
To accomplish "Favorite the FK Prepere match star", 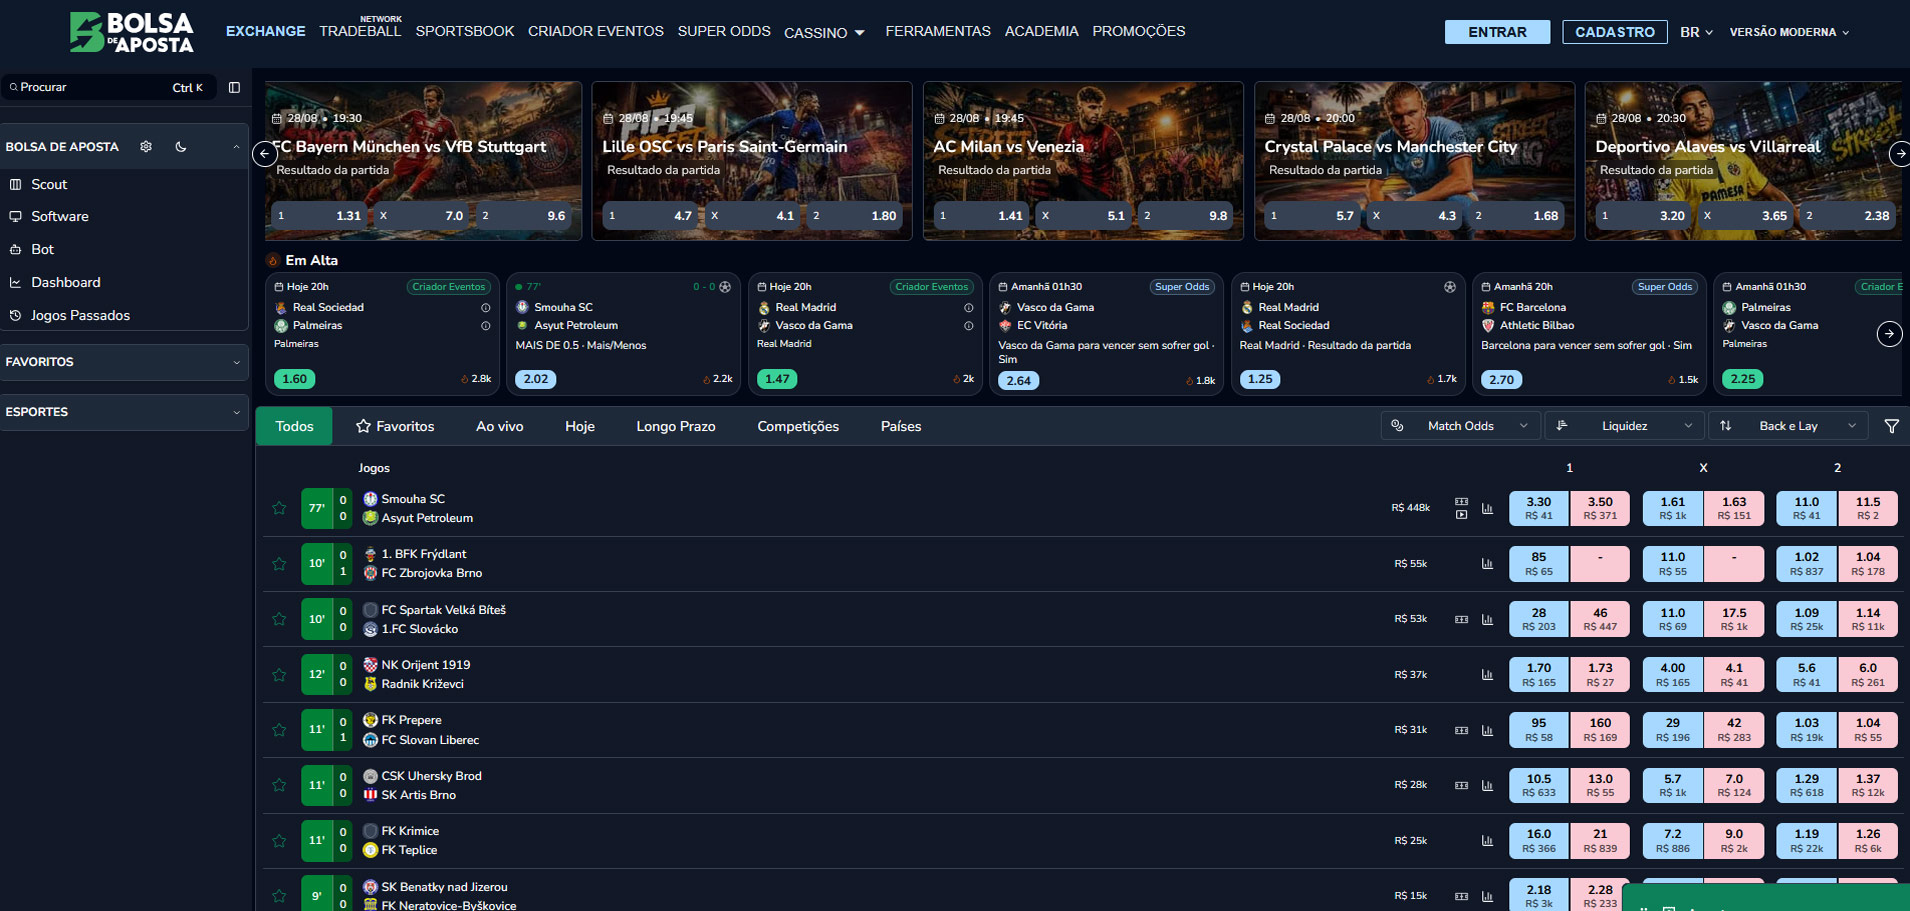I will coord(279,730).
